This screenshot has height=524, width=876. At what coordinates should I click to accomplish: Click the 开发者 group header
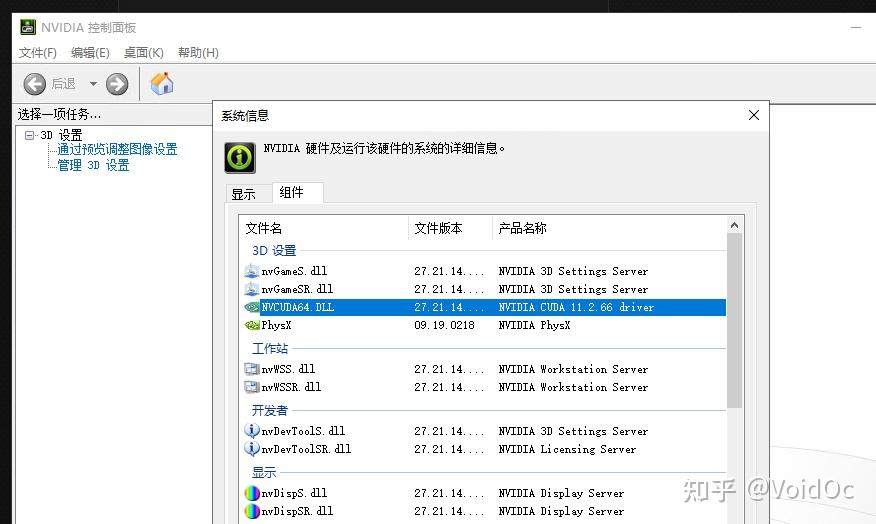[x=270, y=411]
